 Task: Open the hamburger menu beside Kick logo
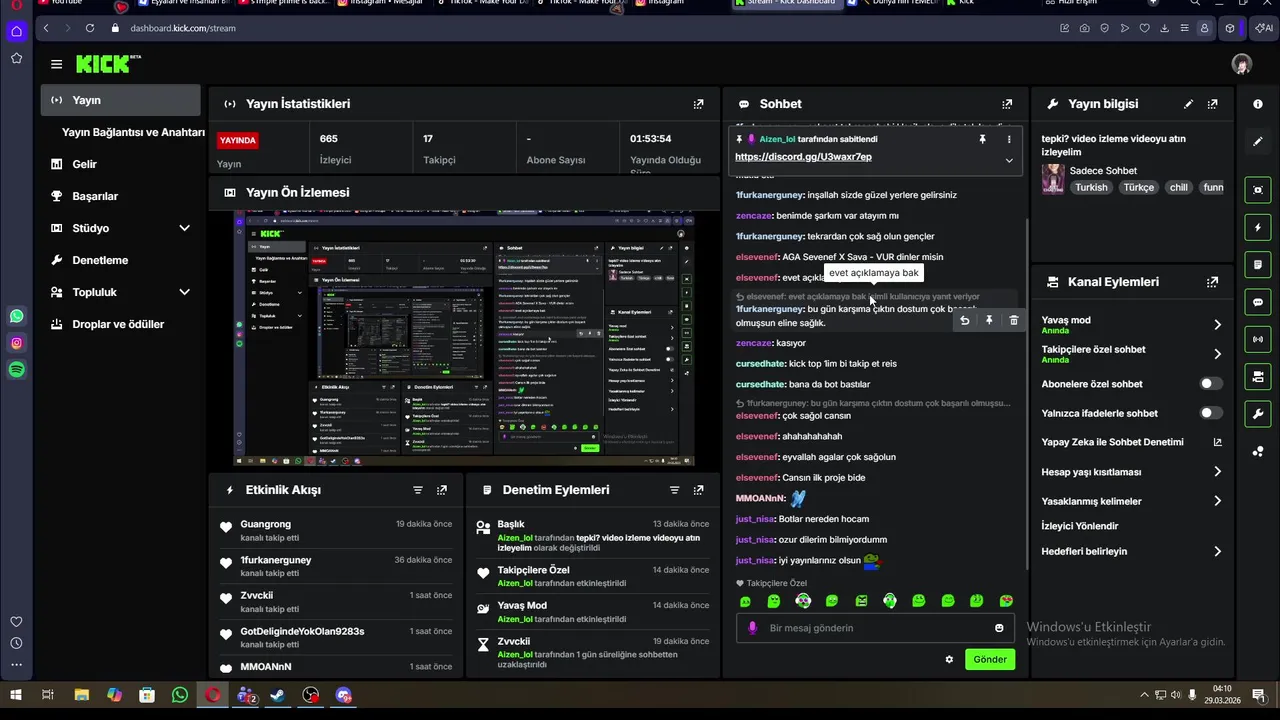click(x=56, y=64)
